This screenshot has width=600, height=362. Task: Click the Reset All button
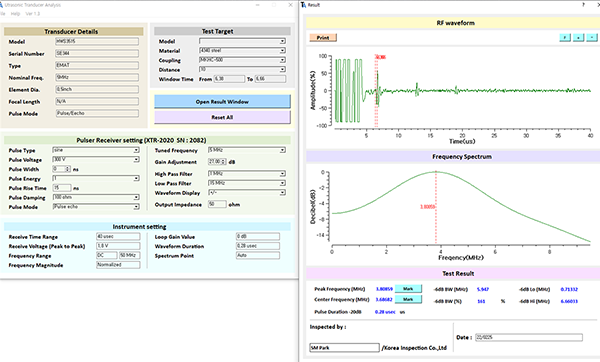coord(222,117)
